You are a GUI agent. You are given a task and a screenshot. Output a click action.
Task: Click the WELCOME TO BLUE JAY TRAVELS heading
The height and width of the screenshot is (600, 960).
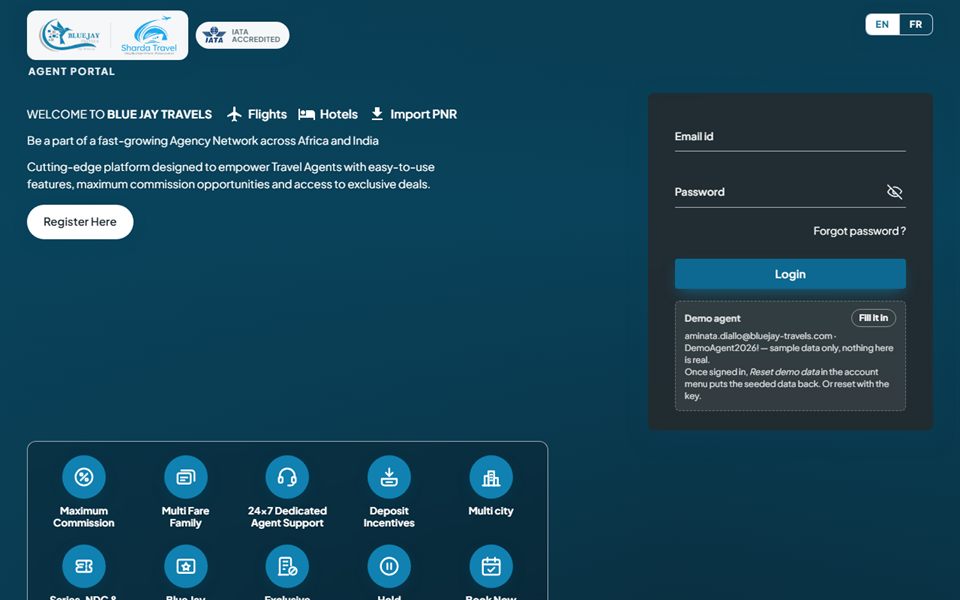(x=119, y=114)
